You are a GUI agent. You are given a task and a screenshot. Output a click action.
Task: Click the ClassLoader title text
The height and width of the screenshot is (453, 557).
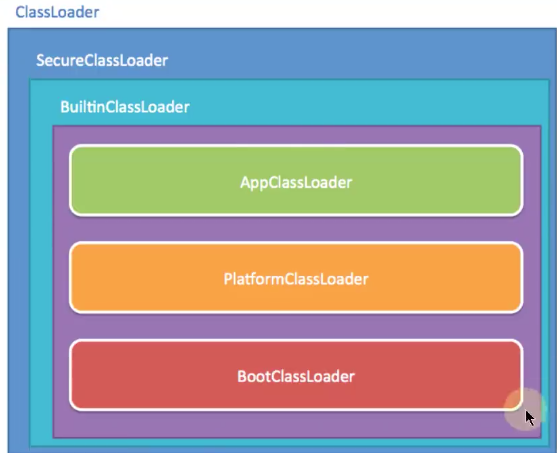[x=57, y=12]
